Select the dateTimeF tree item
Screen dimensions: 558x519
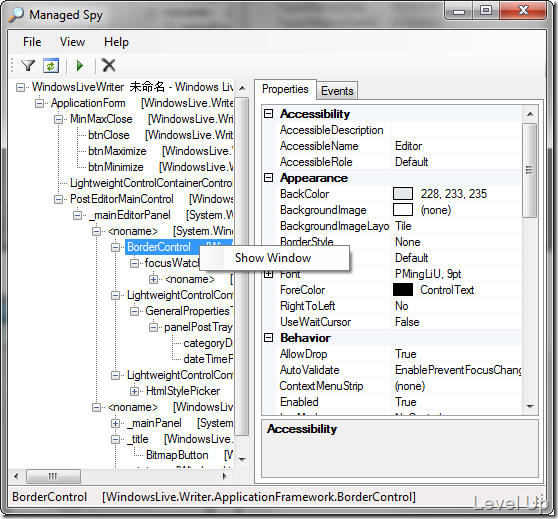[x=208, y=359]
